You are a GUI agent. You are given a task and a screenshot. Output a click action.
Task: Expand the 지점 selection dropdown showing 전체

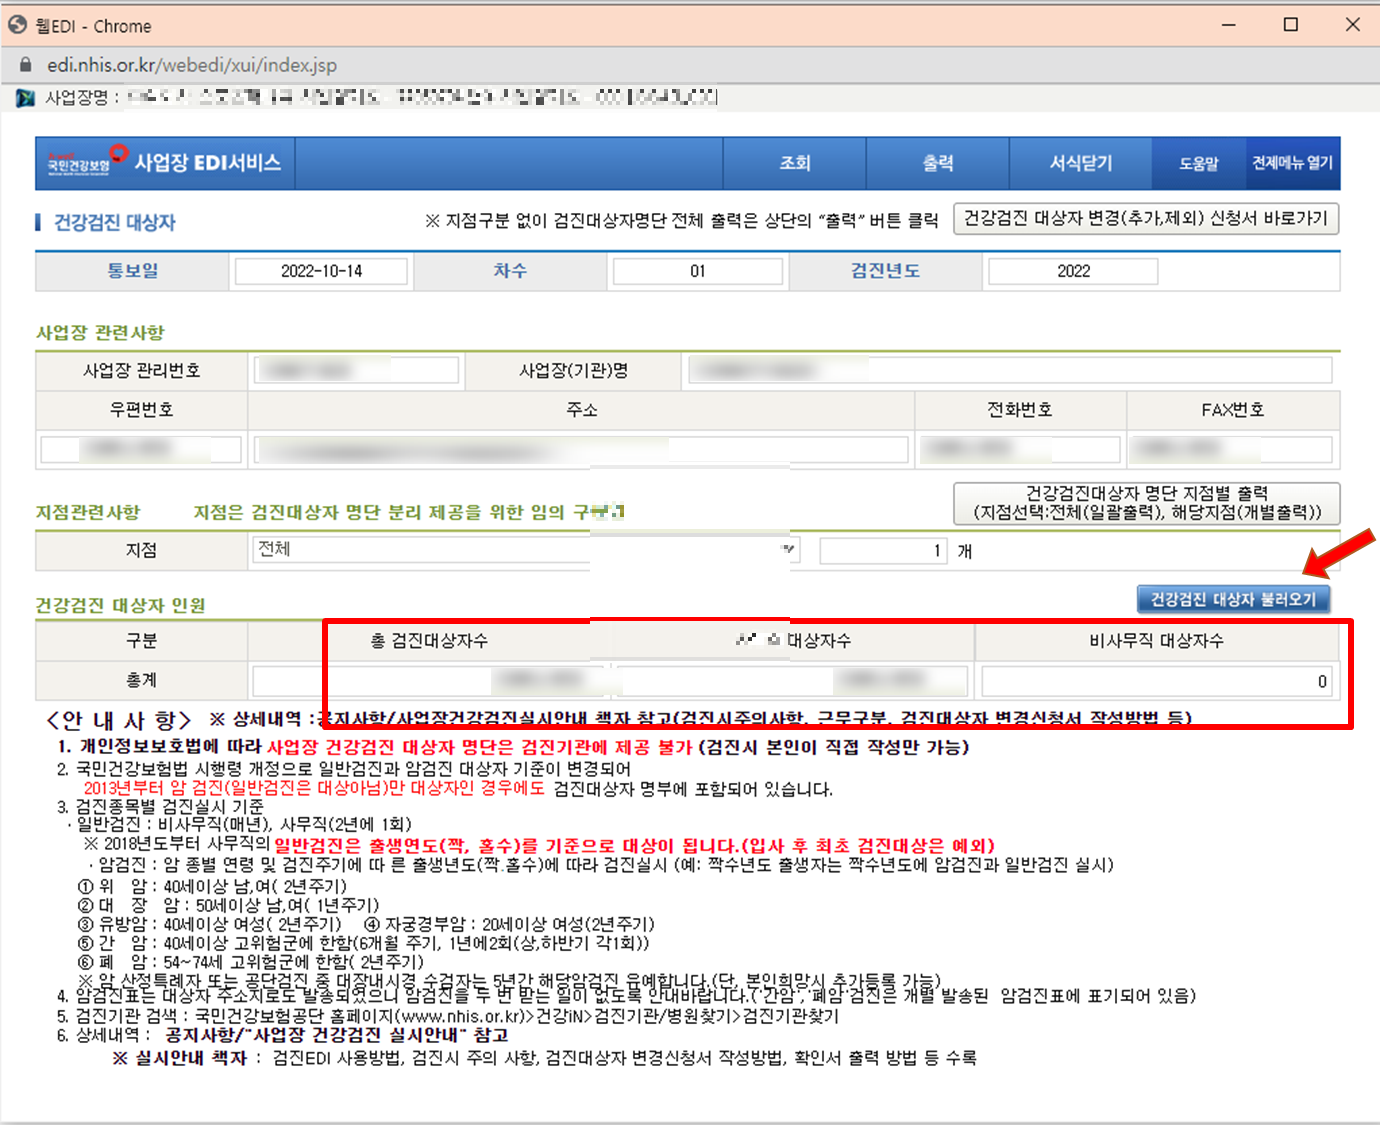tap(420, 549)
